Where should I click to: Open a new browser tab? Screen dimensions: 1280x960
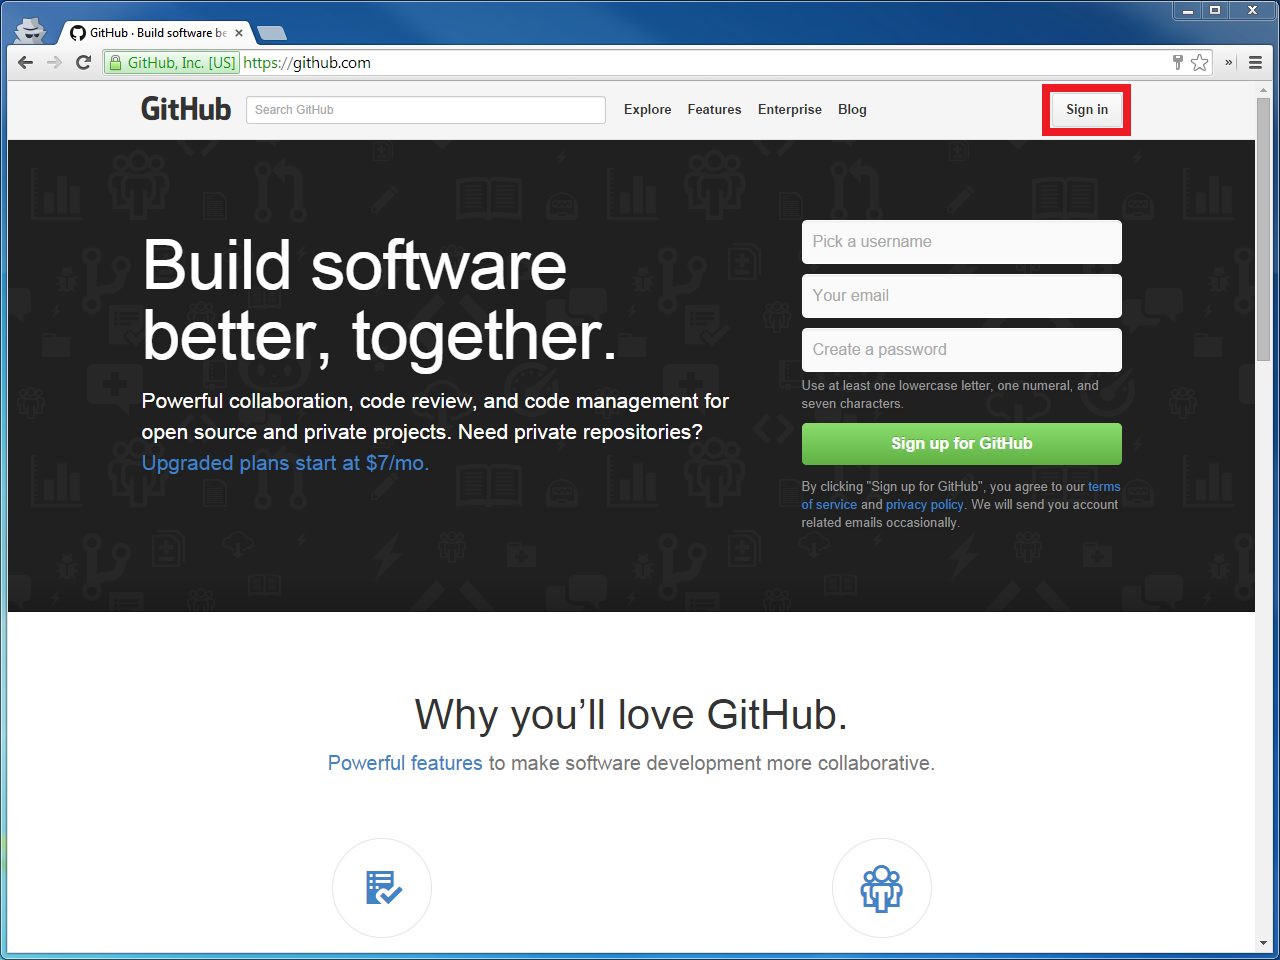271,33
